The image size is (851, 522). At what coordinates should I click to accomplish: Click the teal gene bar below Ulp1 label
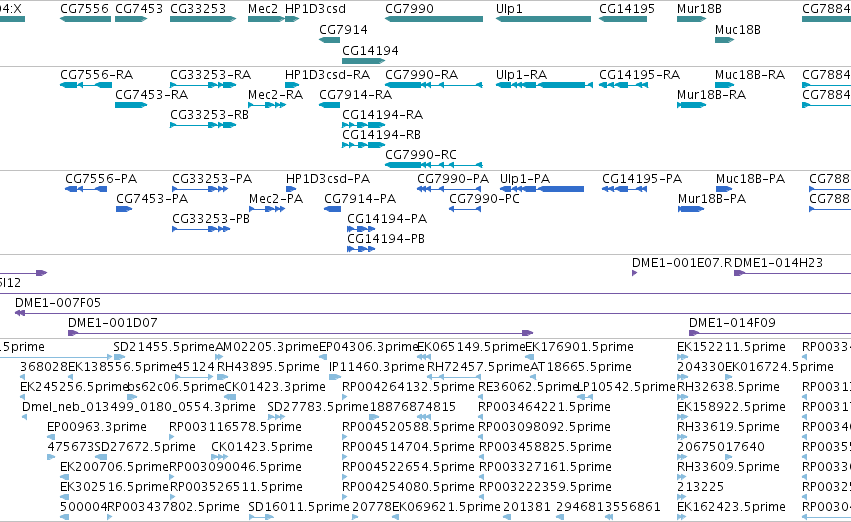[x=543, y=19]
